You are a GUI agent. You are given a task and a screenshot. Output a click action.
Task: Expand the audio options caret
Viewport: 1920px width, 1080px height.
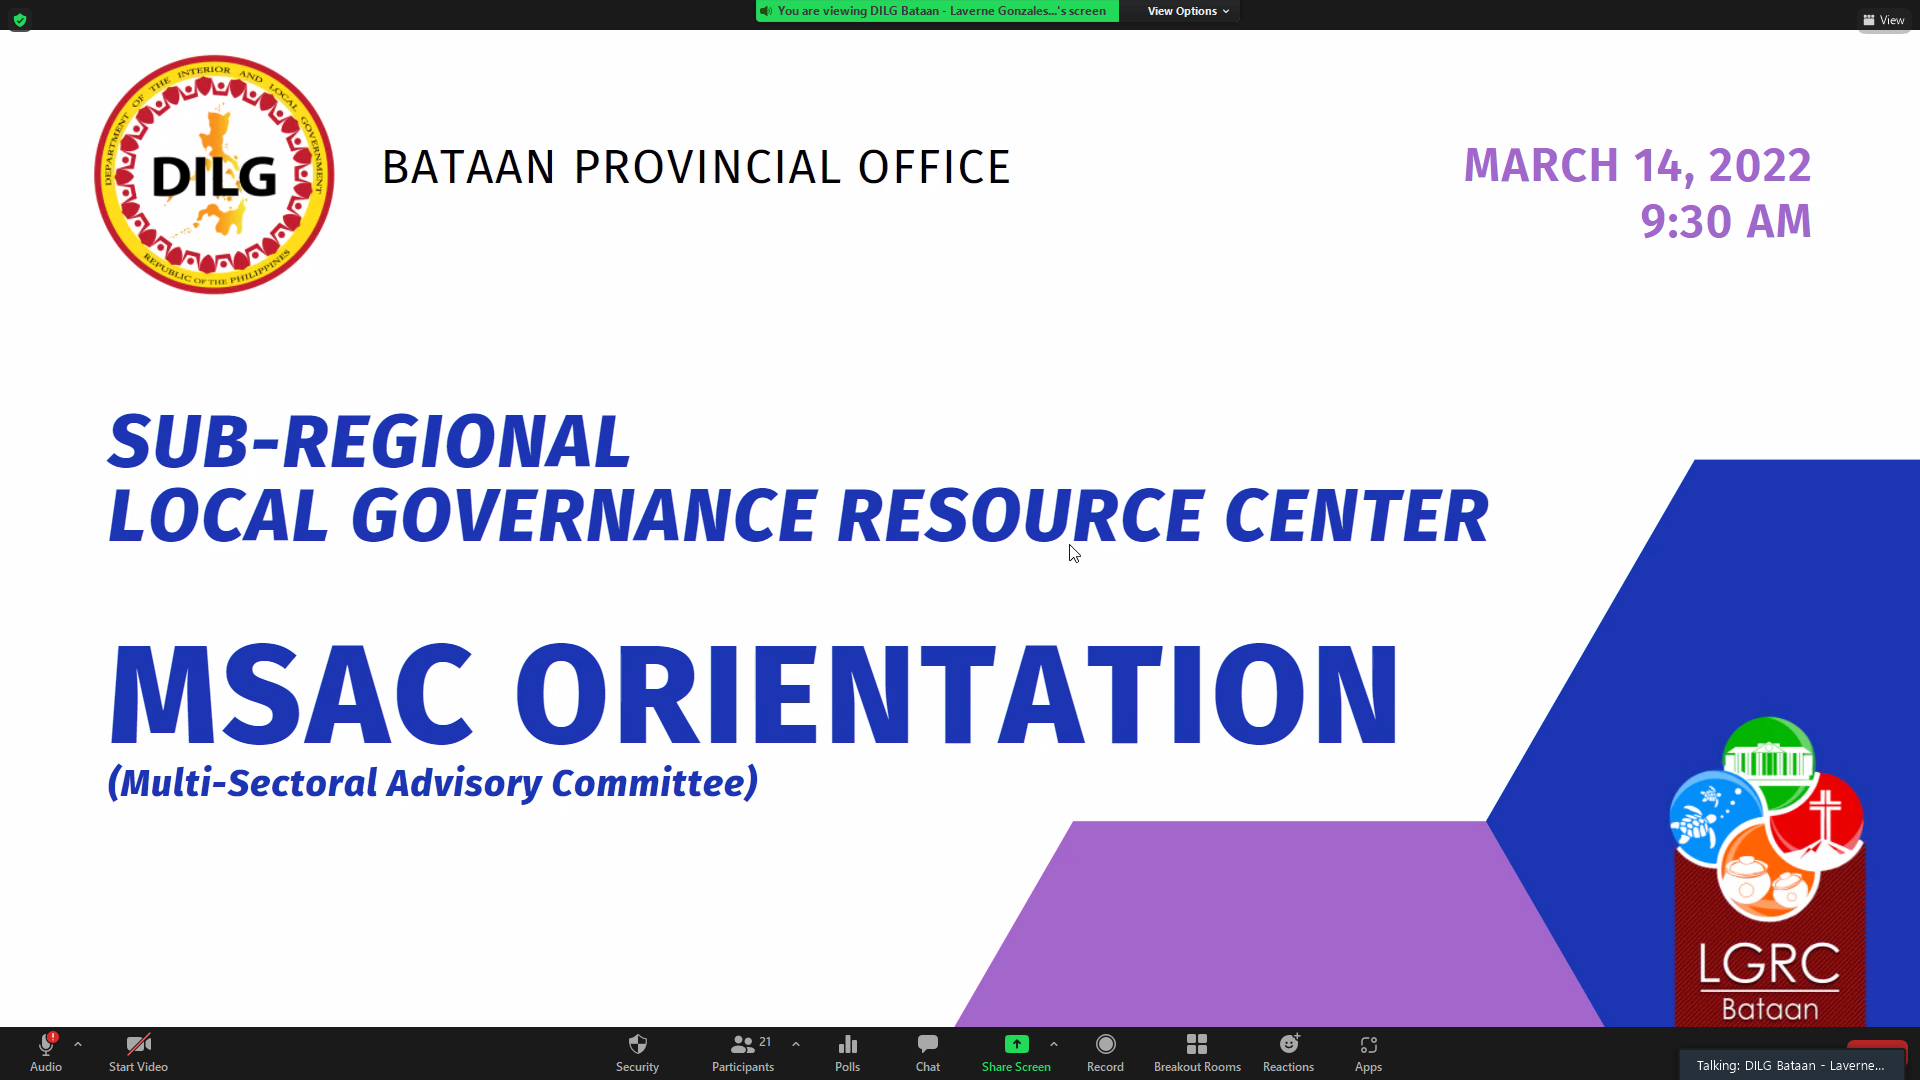(x=78, y=1044)
